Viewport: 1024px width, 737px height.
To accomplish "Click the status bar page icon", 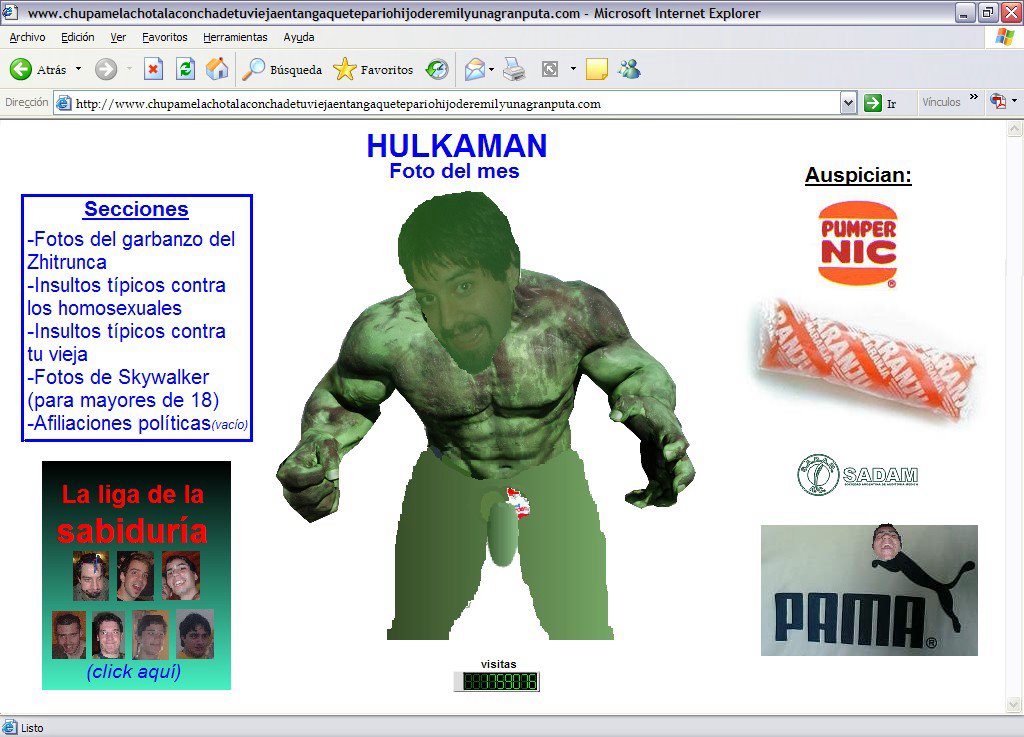I will [x=10, y=727].
